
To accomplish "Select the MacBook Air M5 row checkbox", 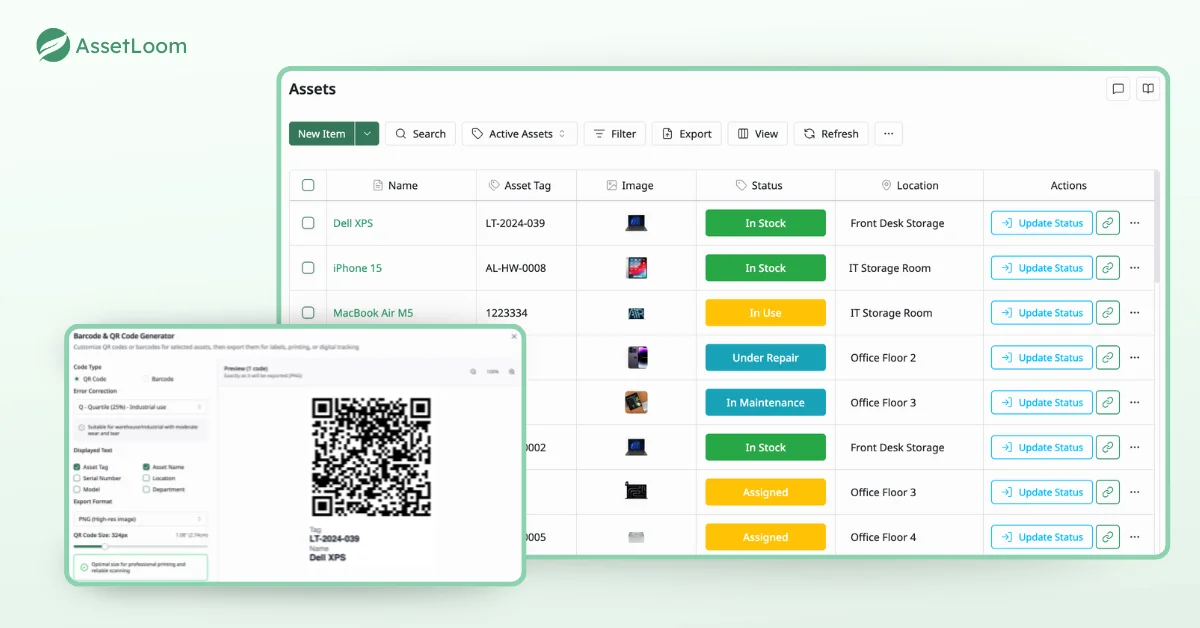I will (x=308, y=313).
